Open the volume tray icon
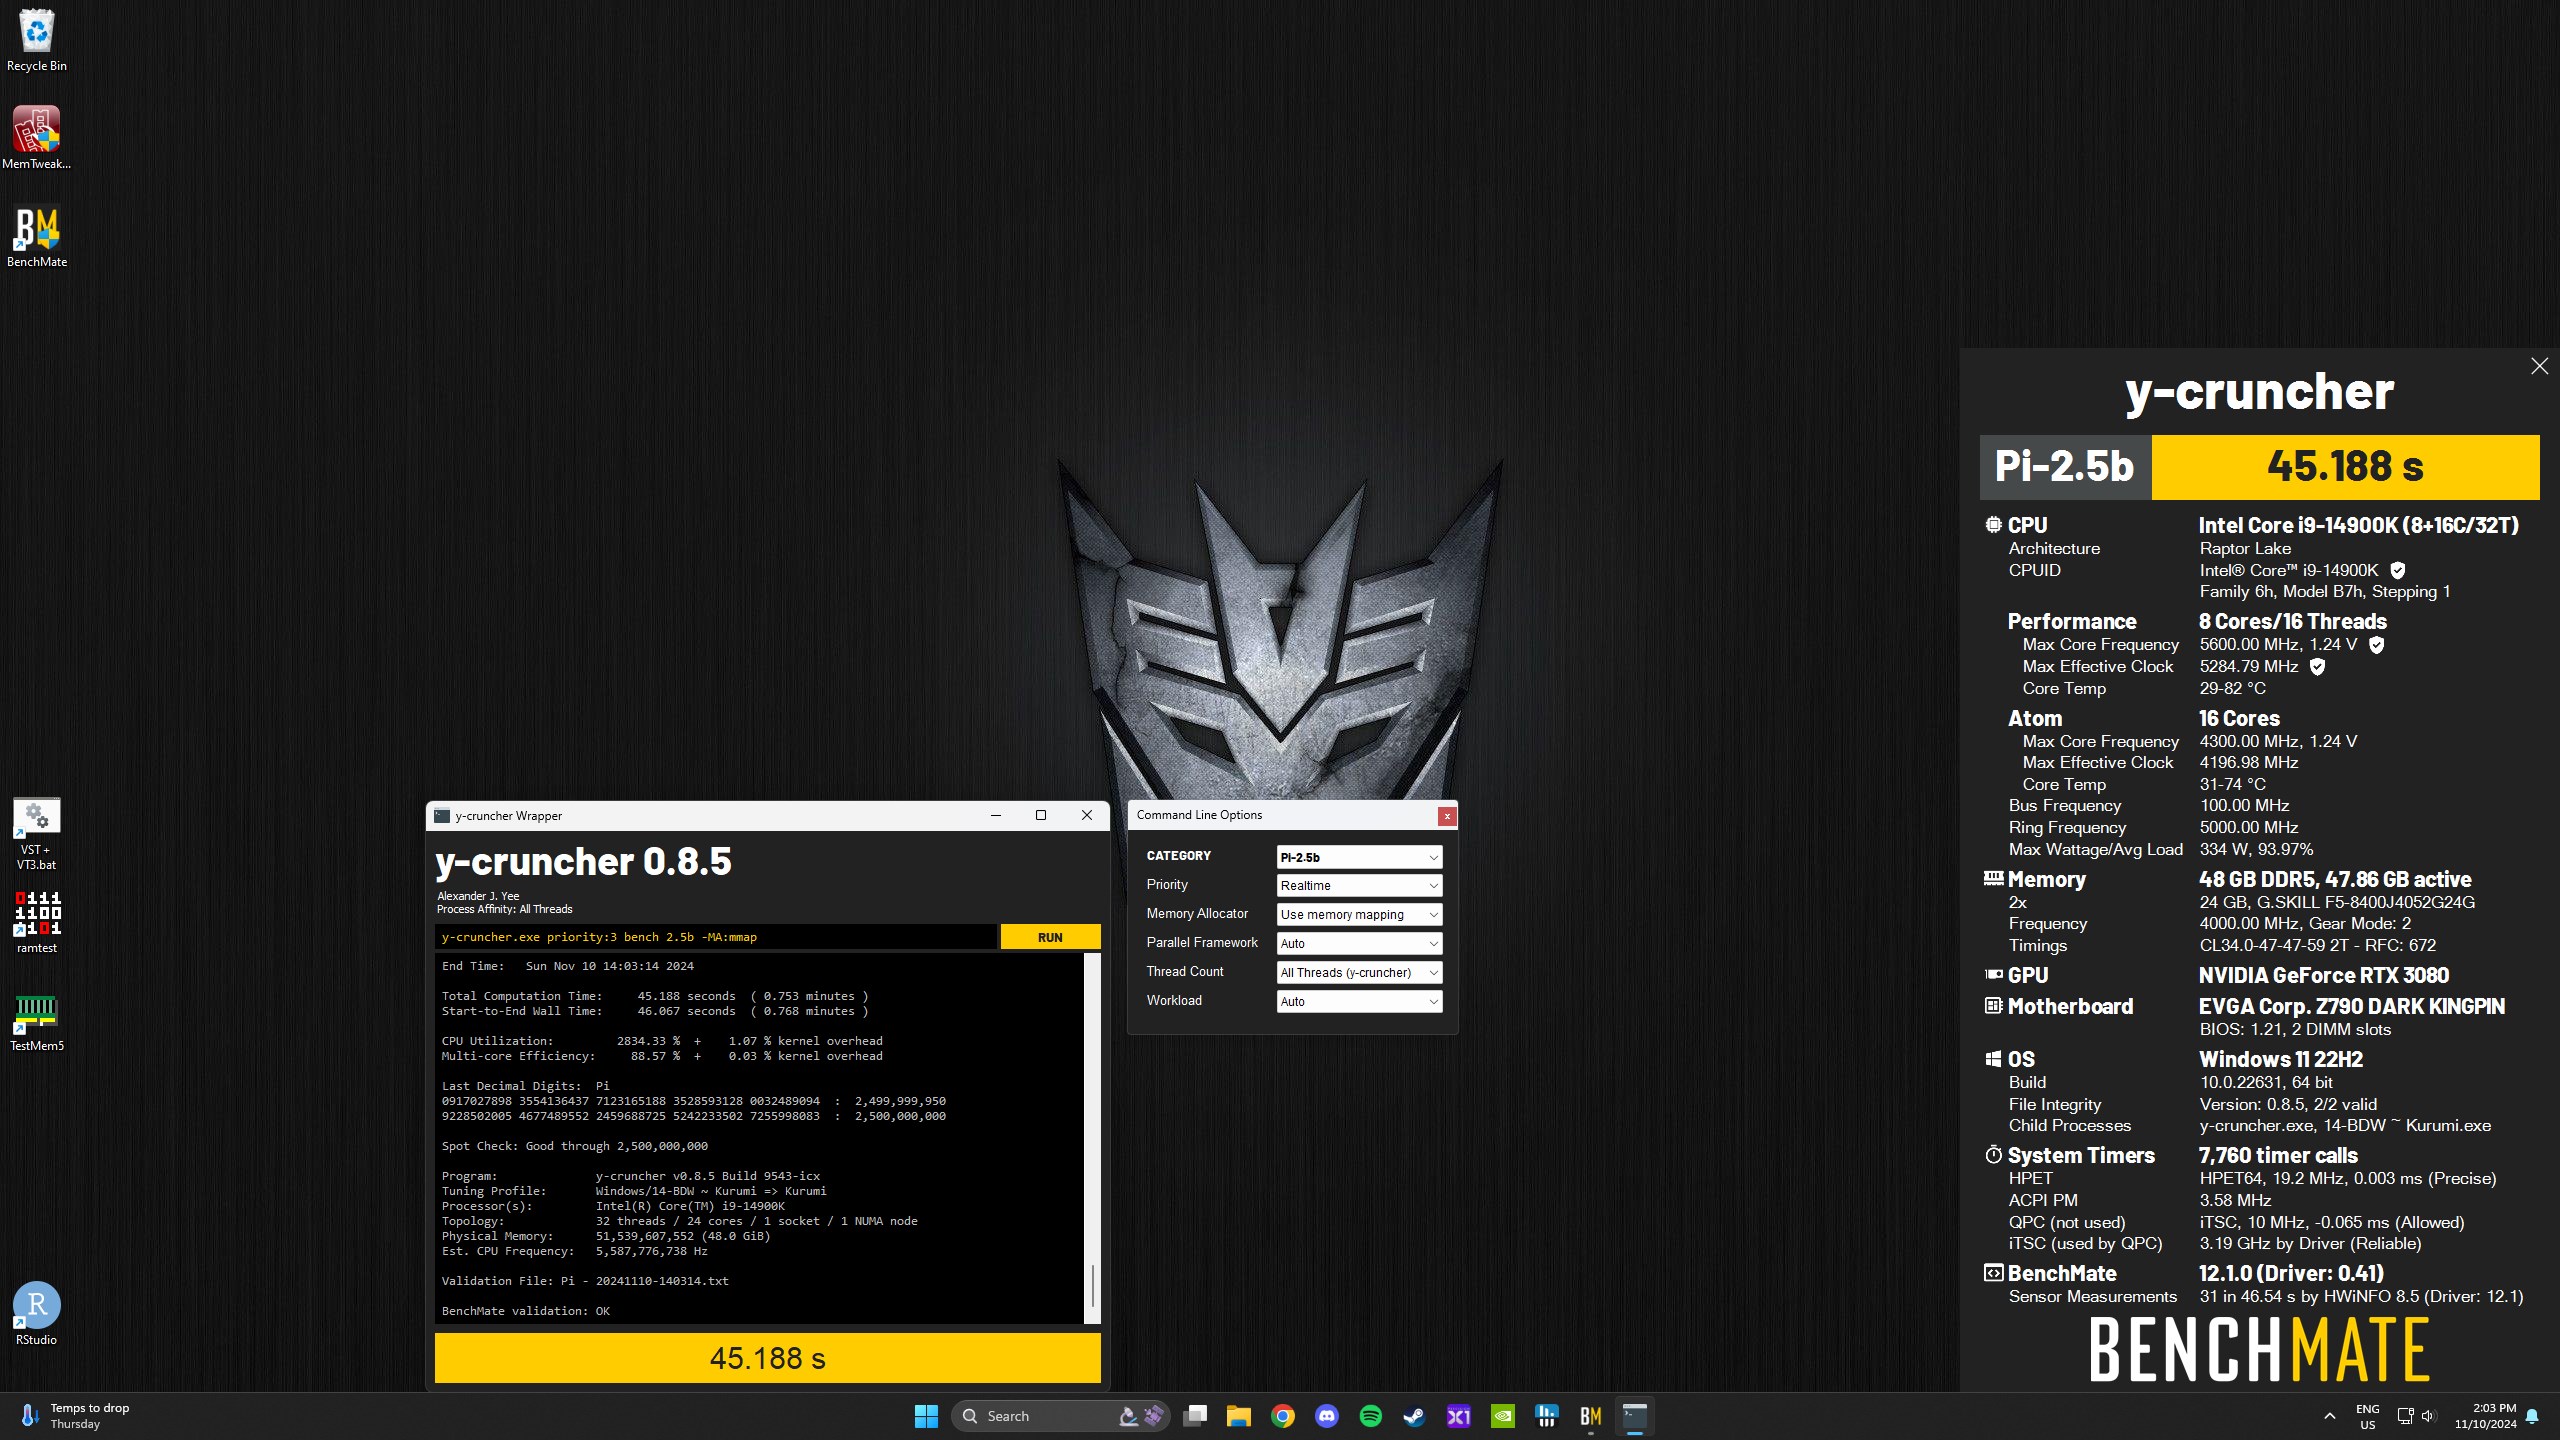 coord(2429,1416)
